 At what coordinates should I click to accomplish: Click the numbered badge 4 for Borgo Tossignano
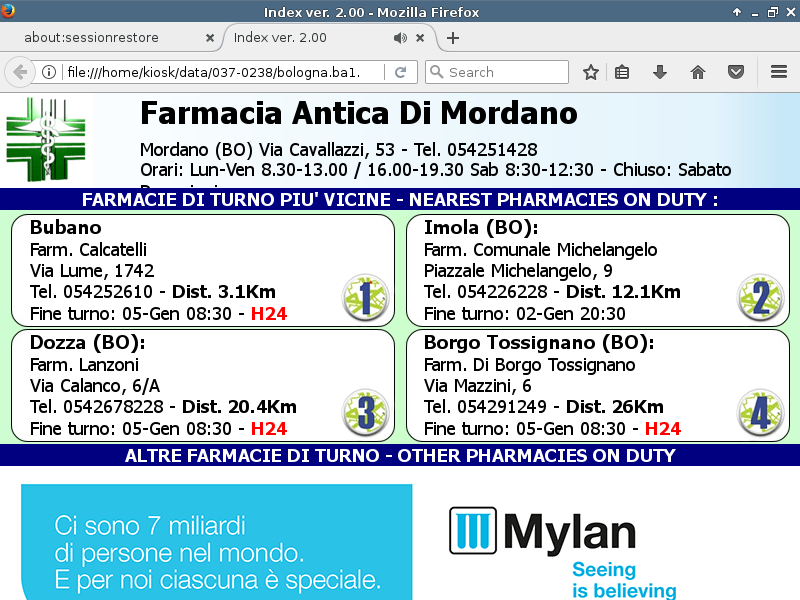(x=760, y=413)
